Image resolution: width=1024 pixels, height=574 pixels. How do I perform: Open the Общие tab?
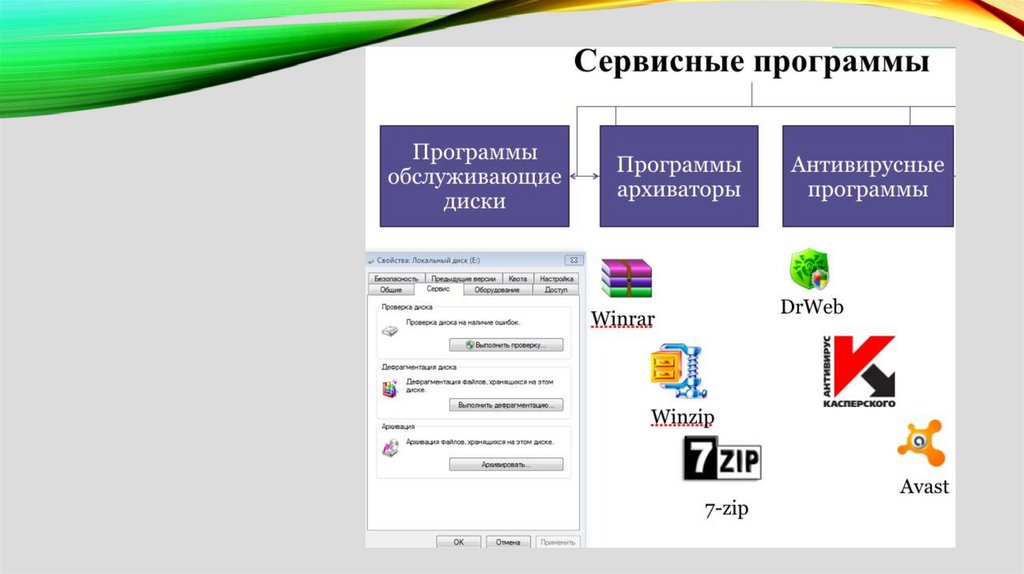391,289
